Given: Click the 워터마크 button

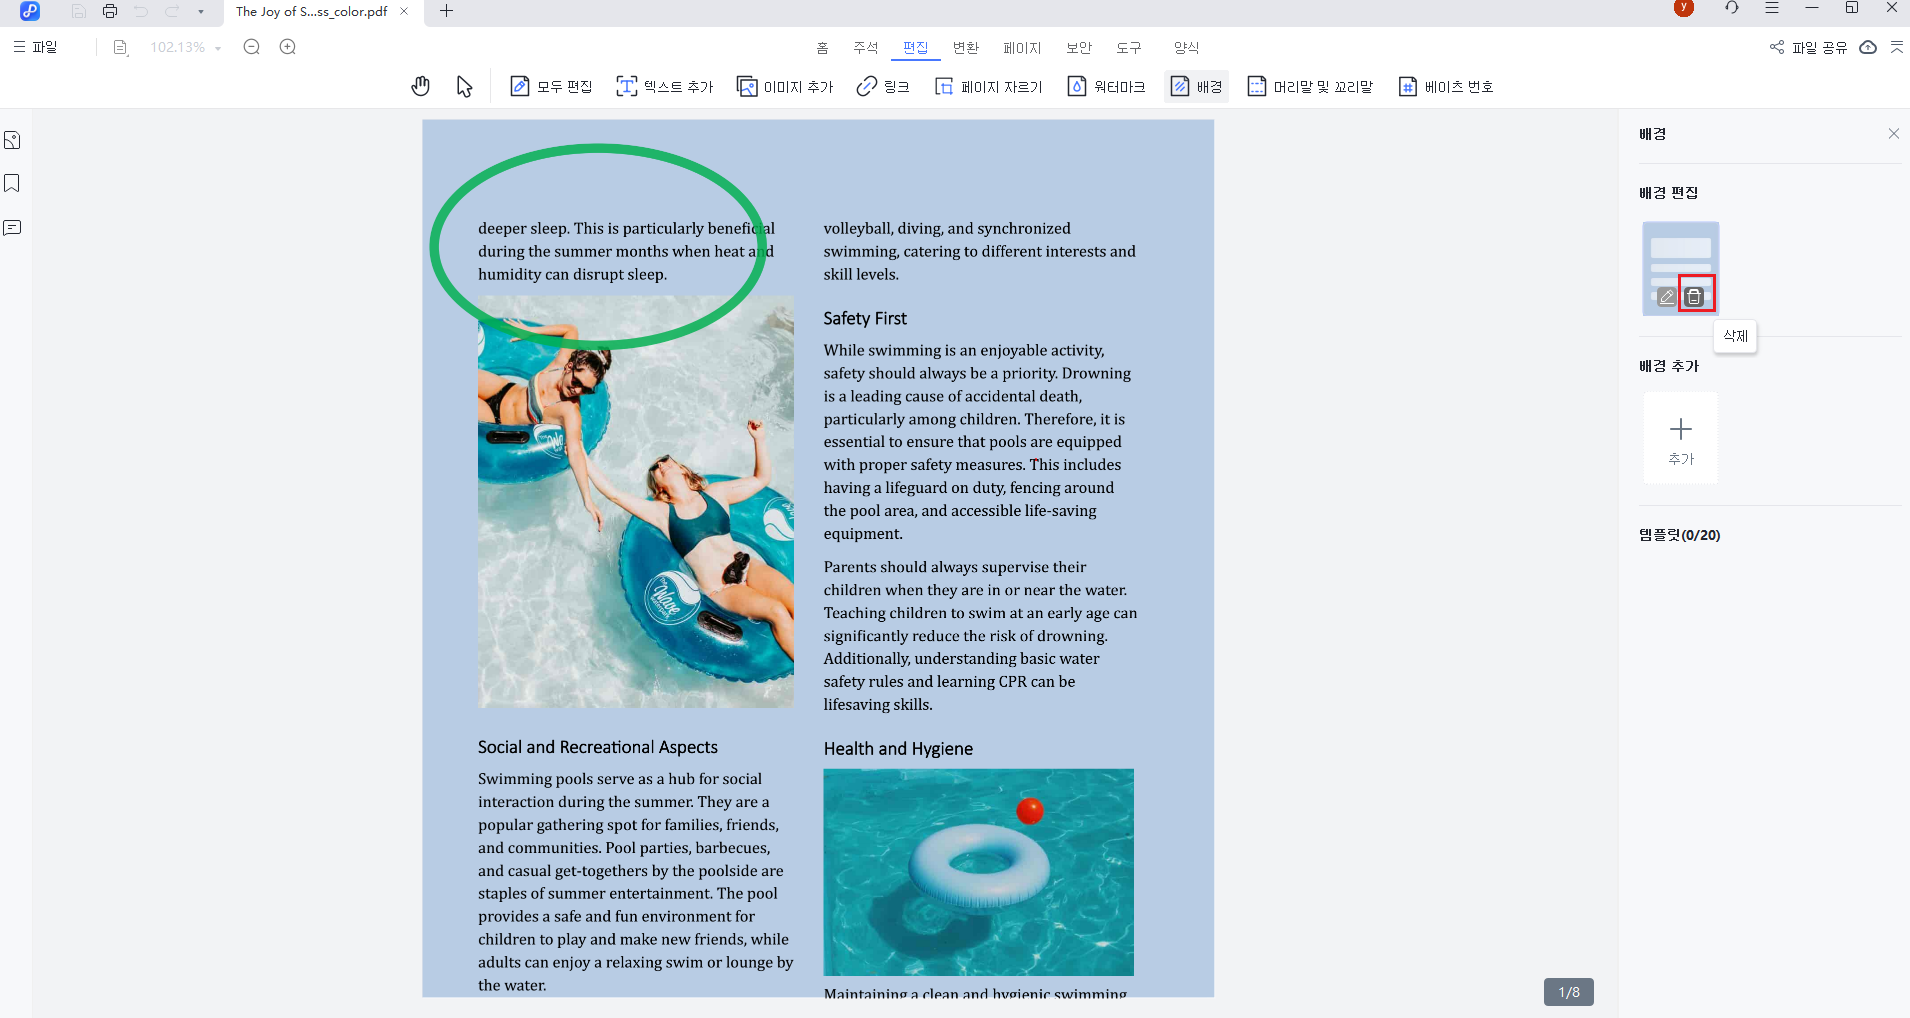Looking at the screenshot, I should pos(1107,87).
